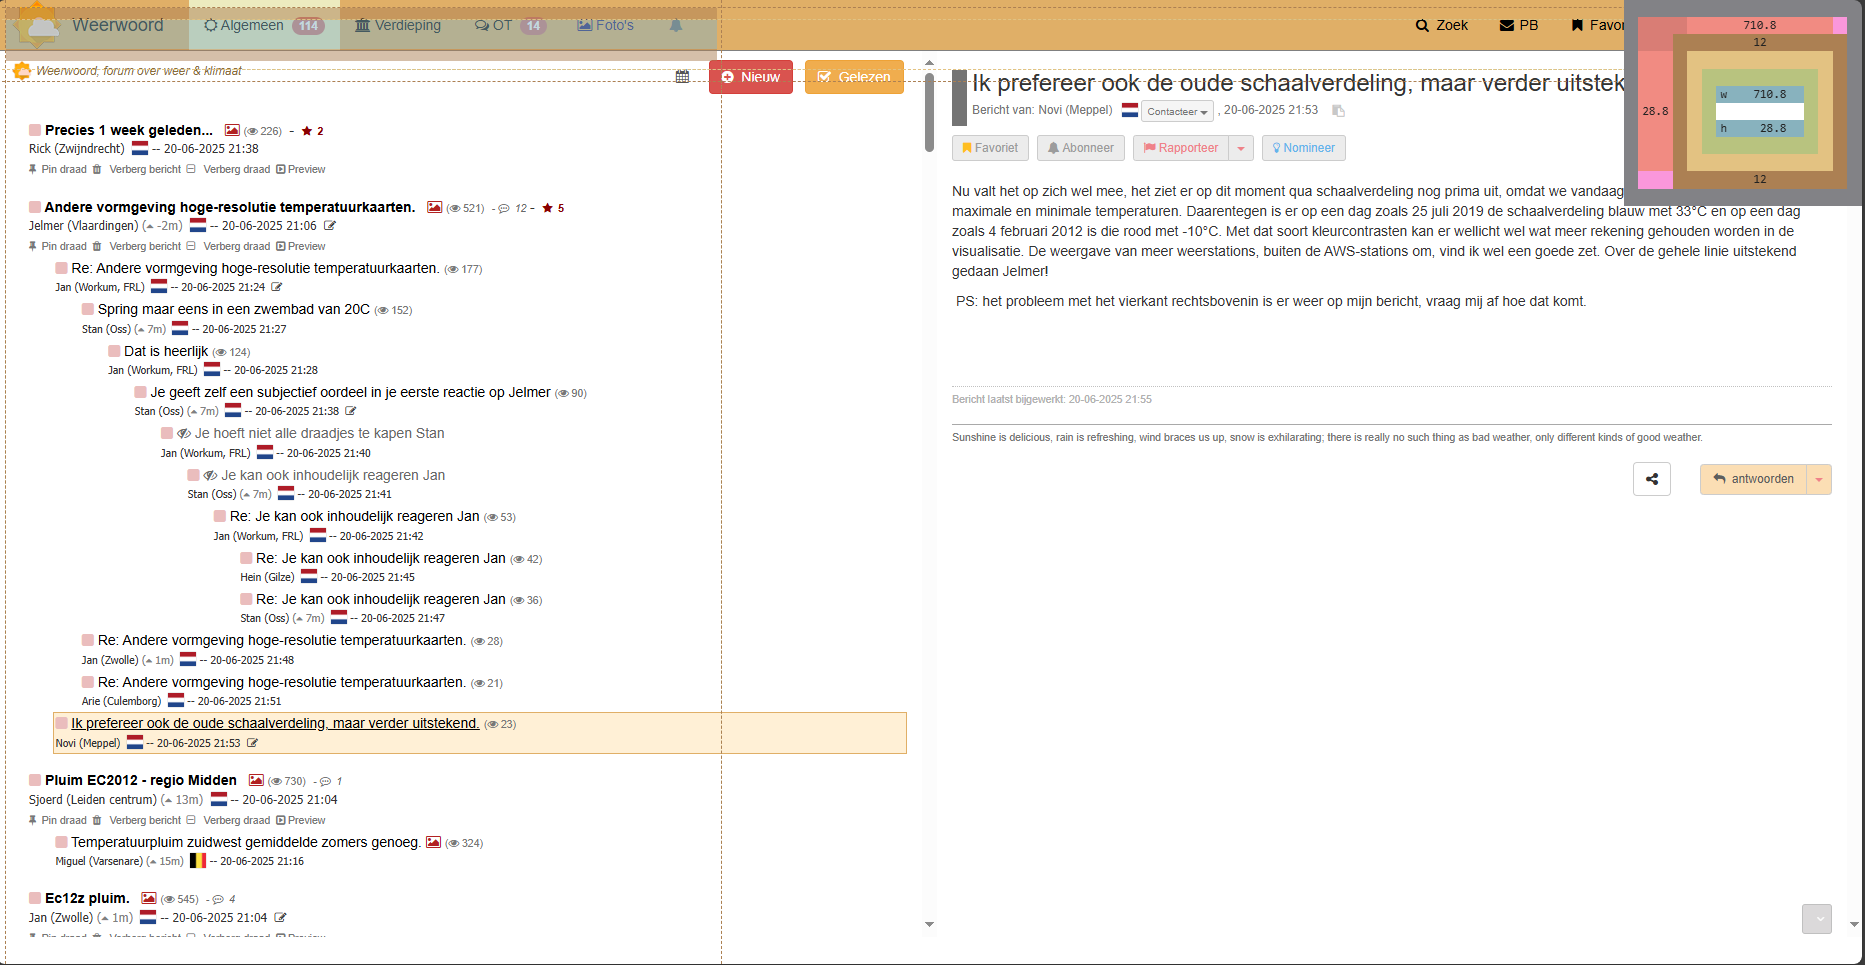The width and height of the screenshot is (1865, 965).
Task: Click 'Verberg bericht' under 'Pluim EC2012 - regio Midden'
Action: pos(146,820)
